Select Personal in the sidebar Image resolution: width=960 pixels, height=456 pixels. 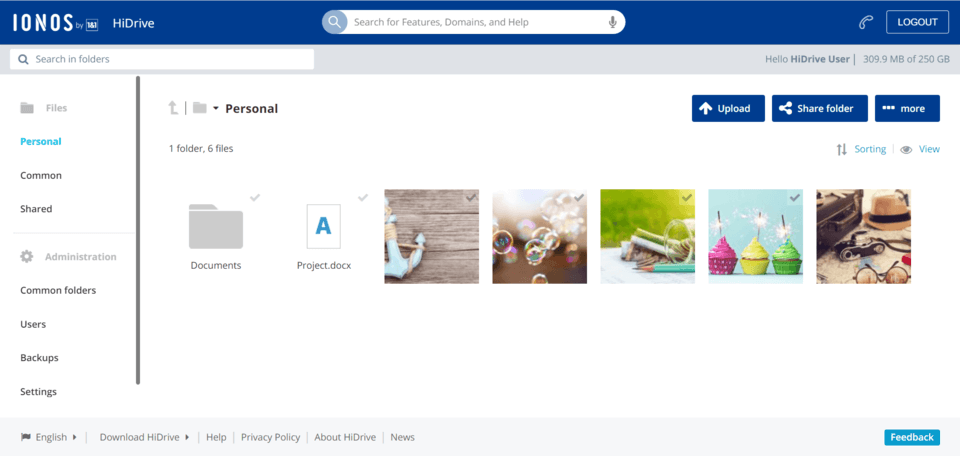click(41, 141)
